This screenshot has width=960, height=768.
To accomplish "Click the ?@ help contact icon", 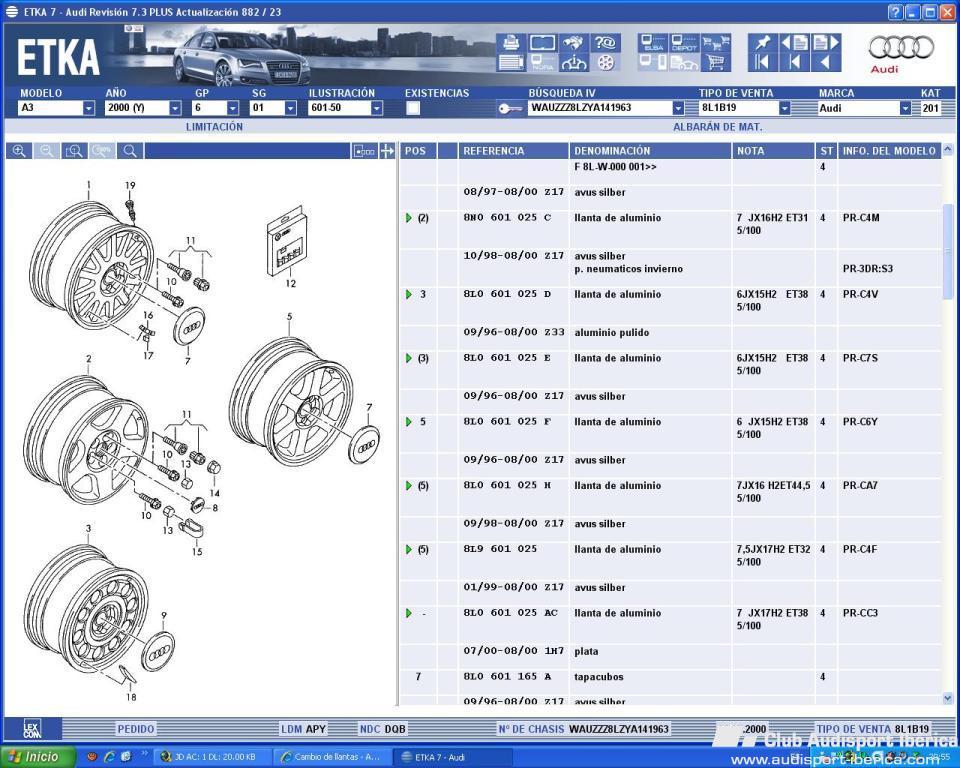I will pos(605,42).
